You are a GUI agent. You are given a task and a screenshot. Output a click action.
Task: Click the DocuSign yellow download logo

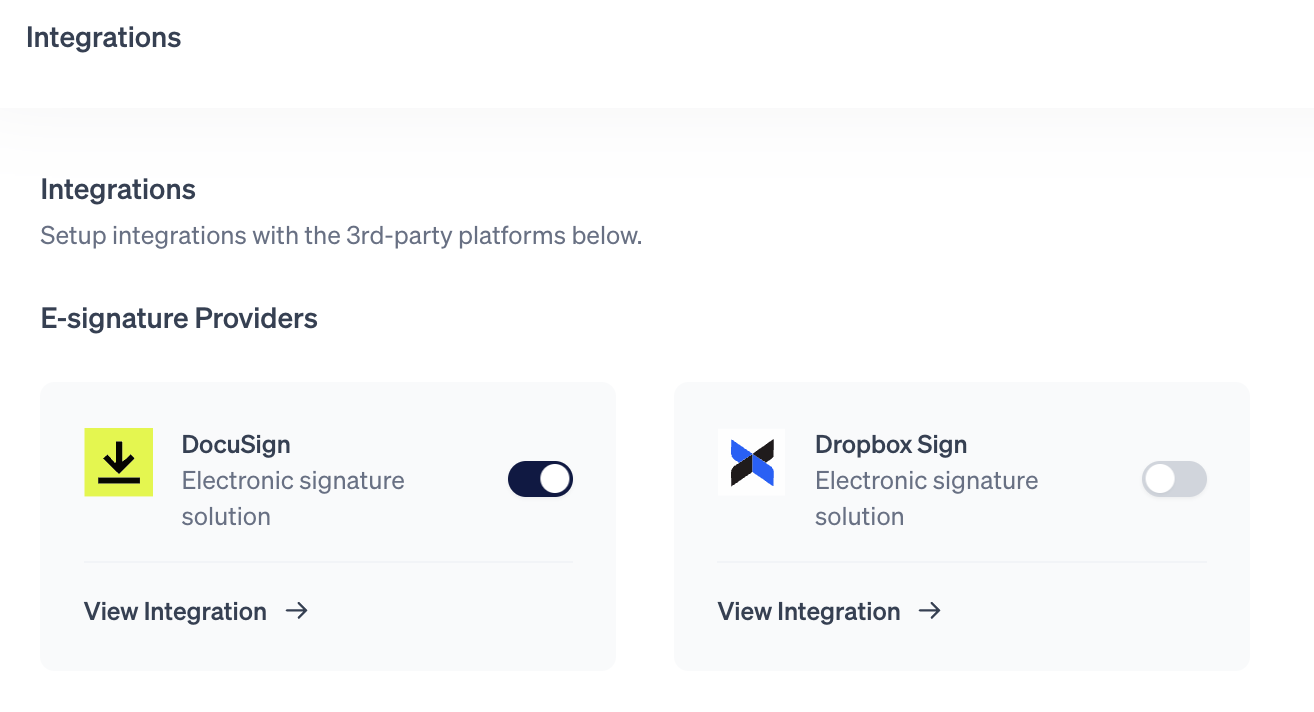pos(118,462)
